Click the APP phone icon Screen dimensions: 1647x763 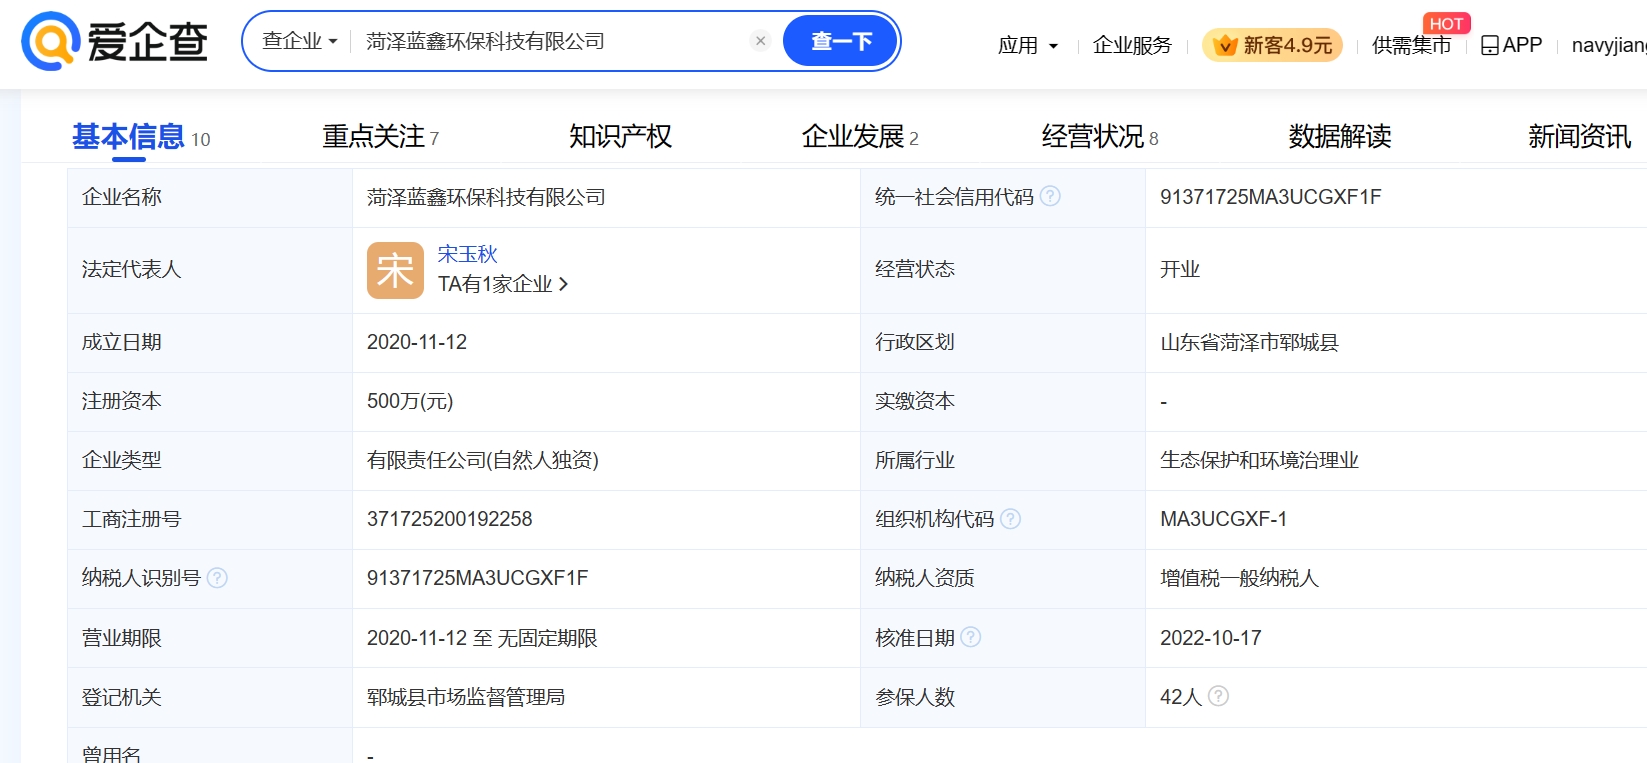[x=1489, y=45]
